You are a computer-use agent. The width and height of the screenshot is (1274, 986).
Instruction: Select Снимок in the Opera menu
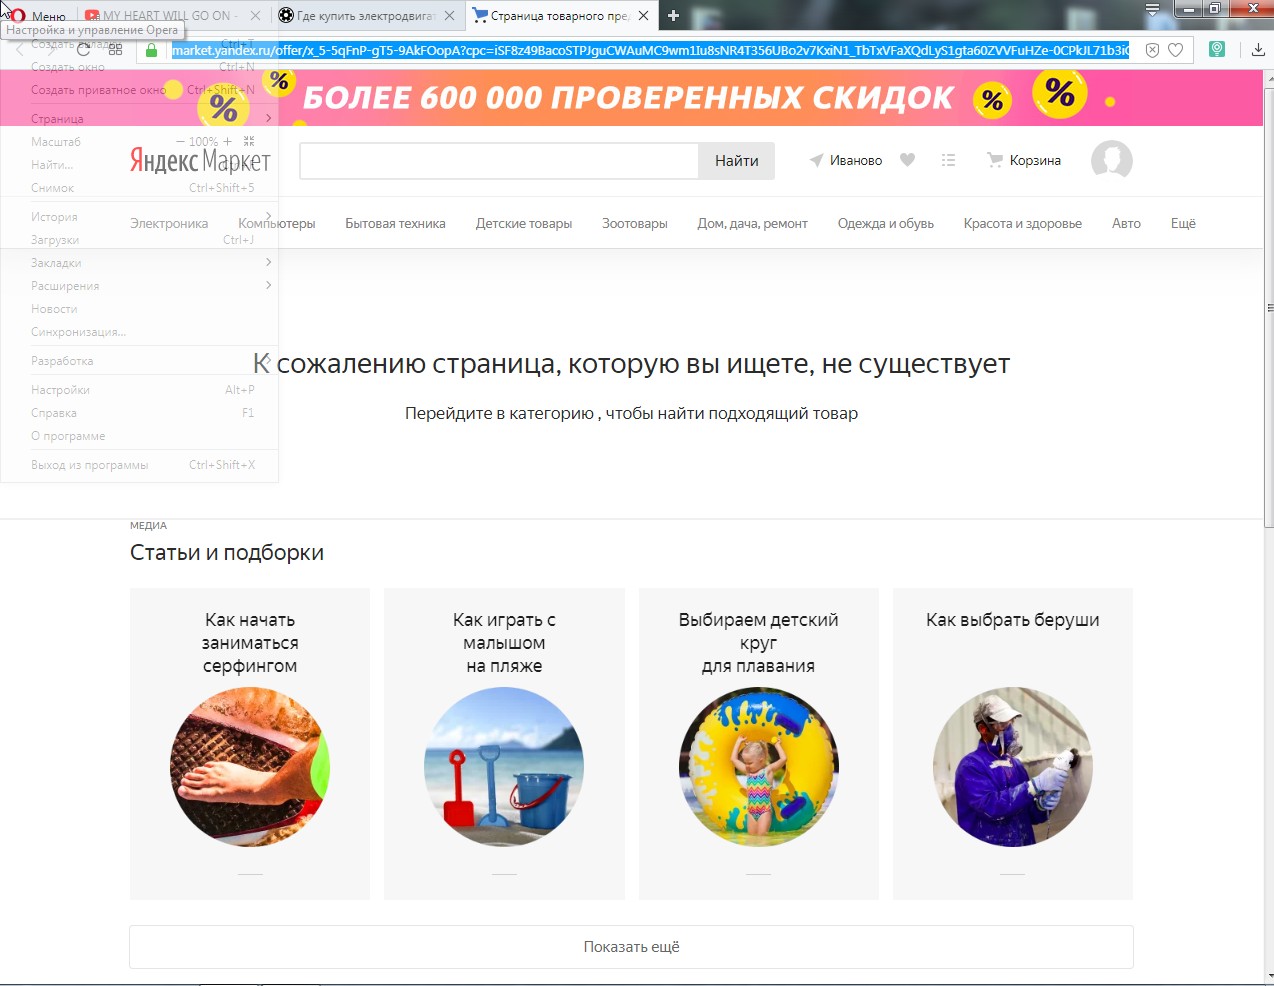point(139,188)
